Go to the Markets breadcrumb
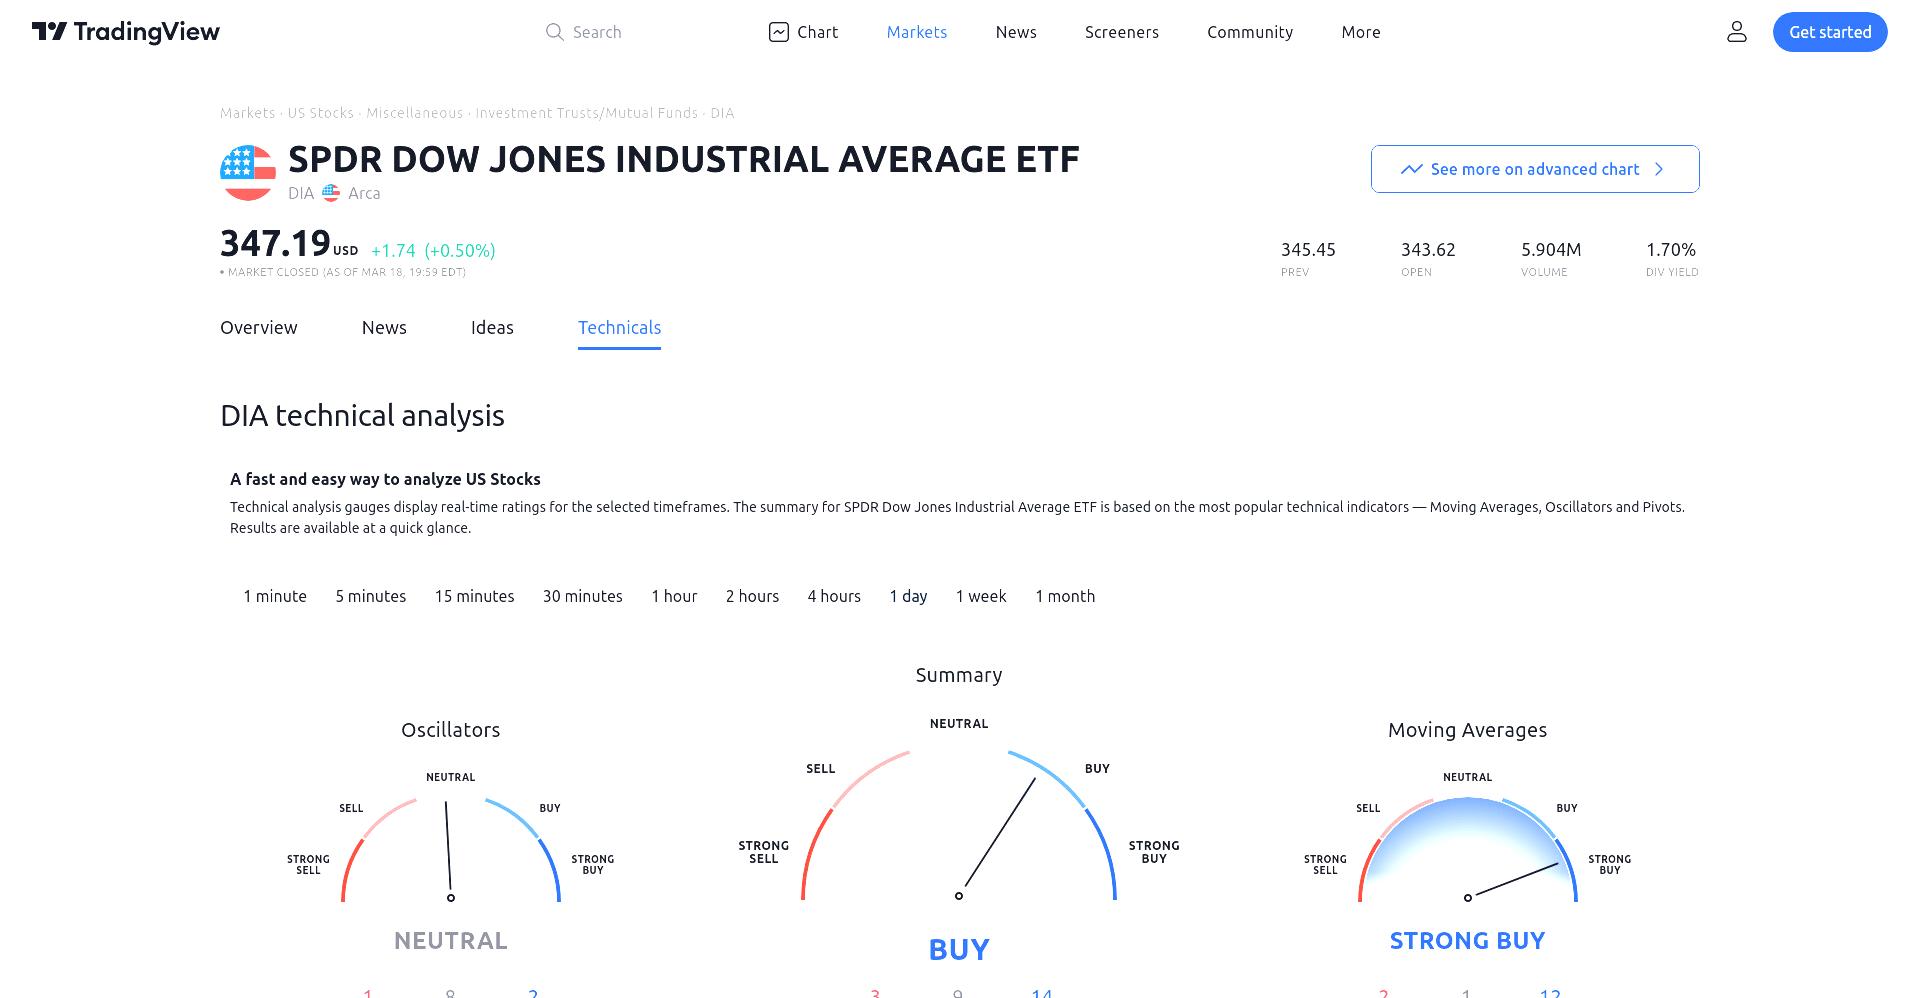 [247, 113]
